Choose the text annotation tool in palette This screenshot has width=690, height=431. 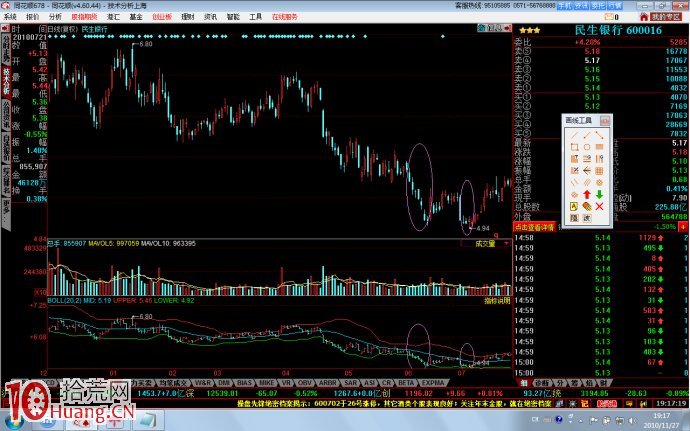(x=572, y=206)
